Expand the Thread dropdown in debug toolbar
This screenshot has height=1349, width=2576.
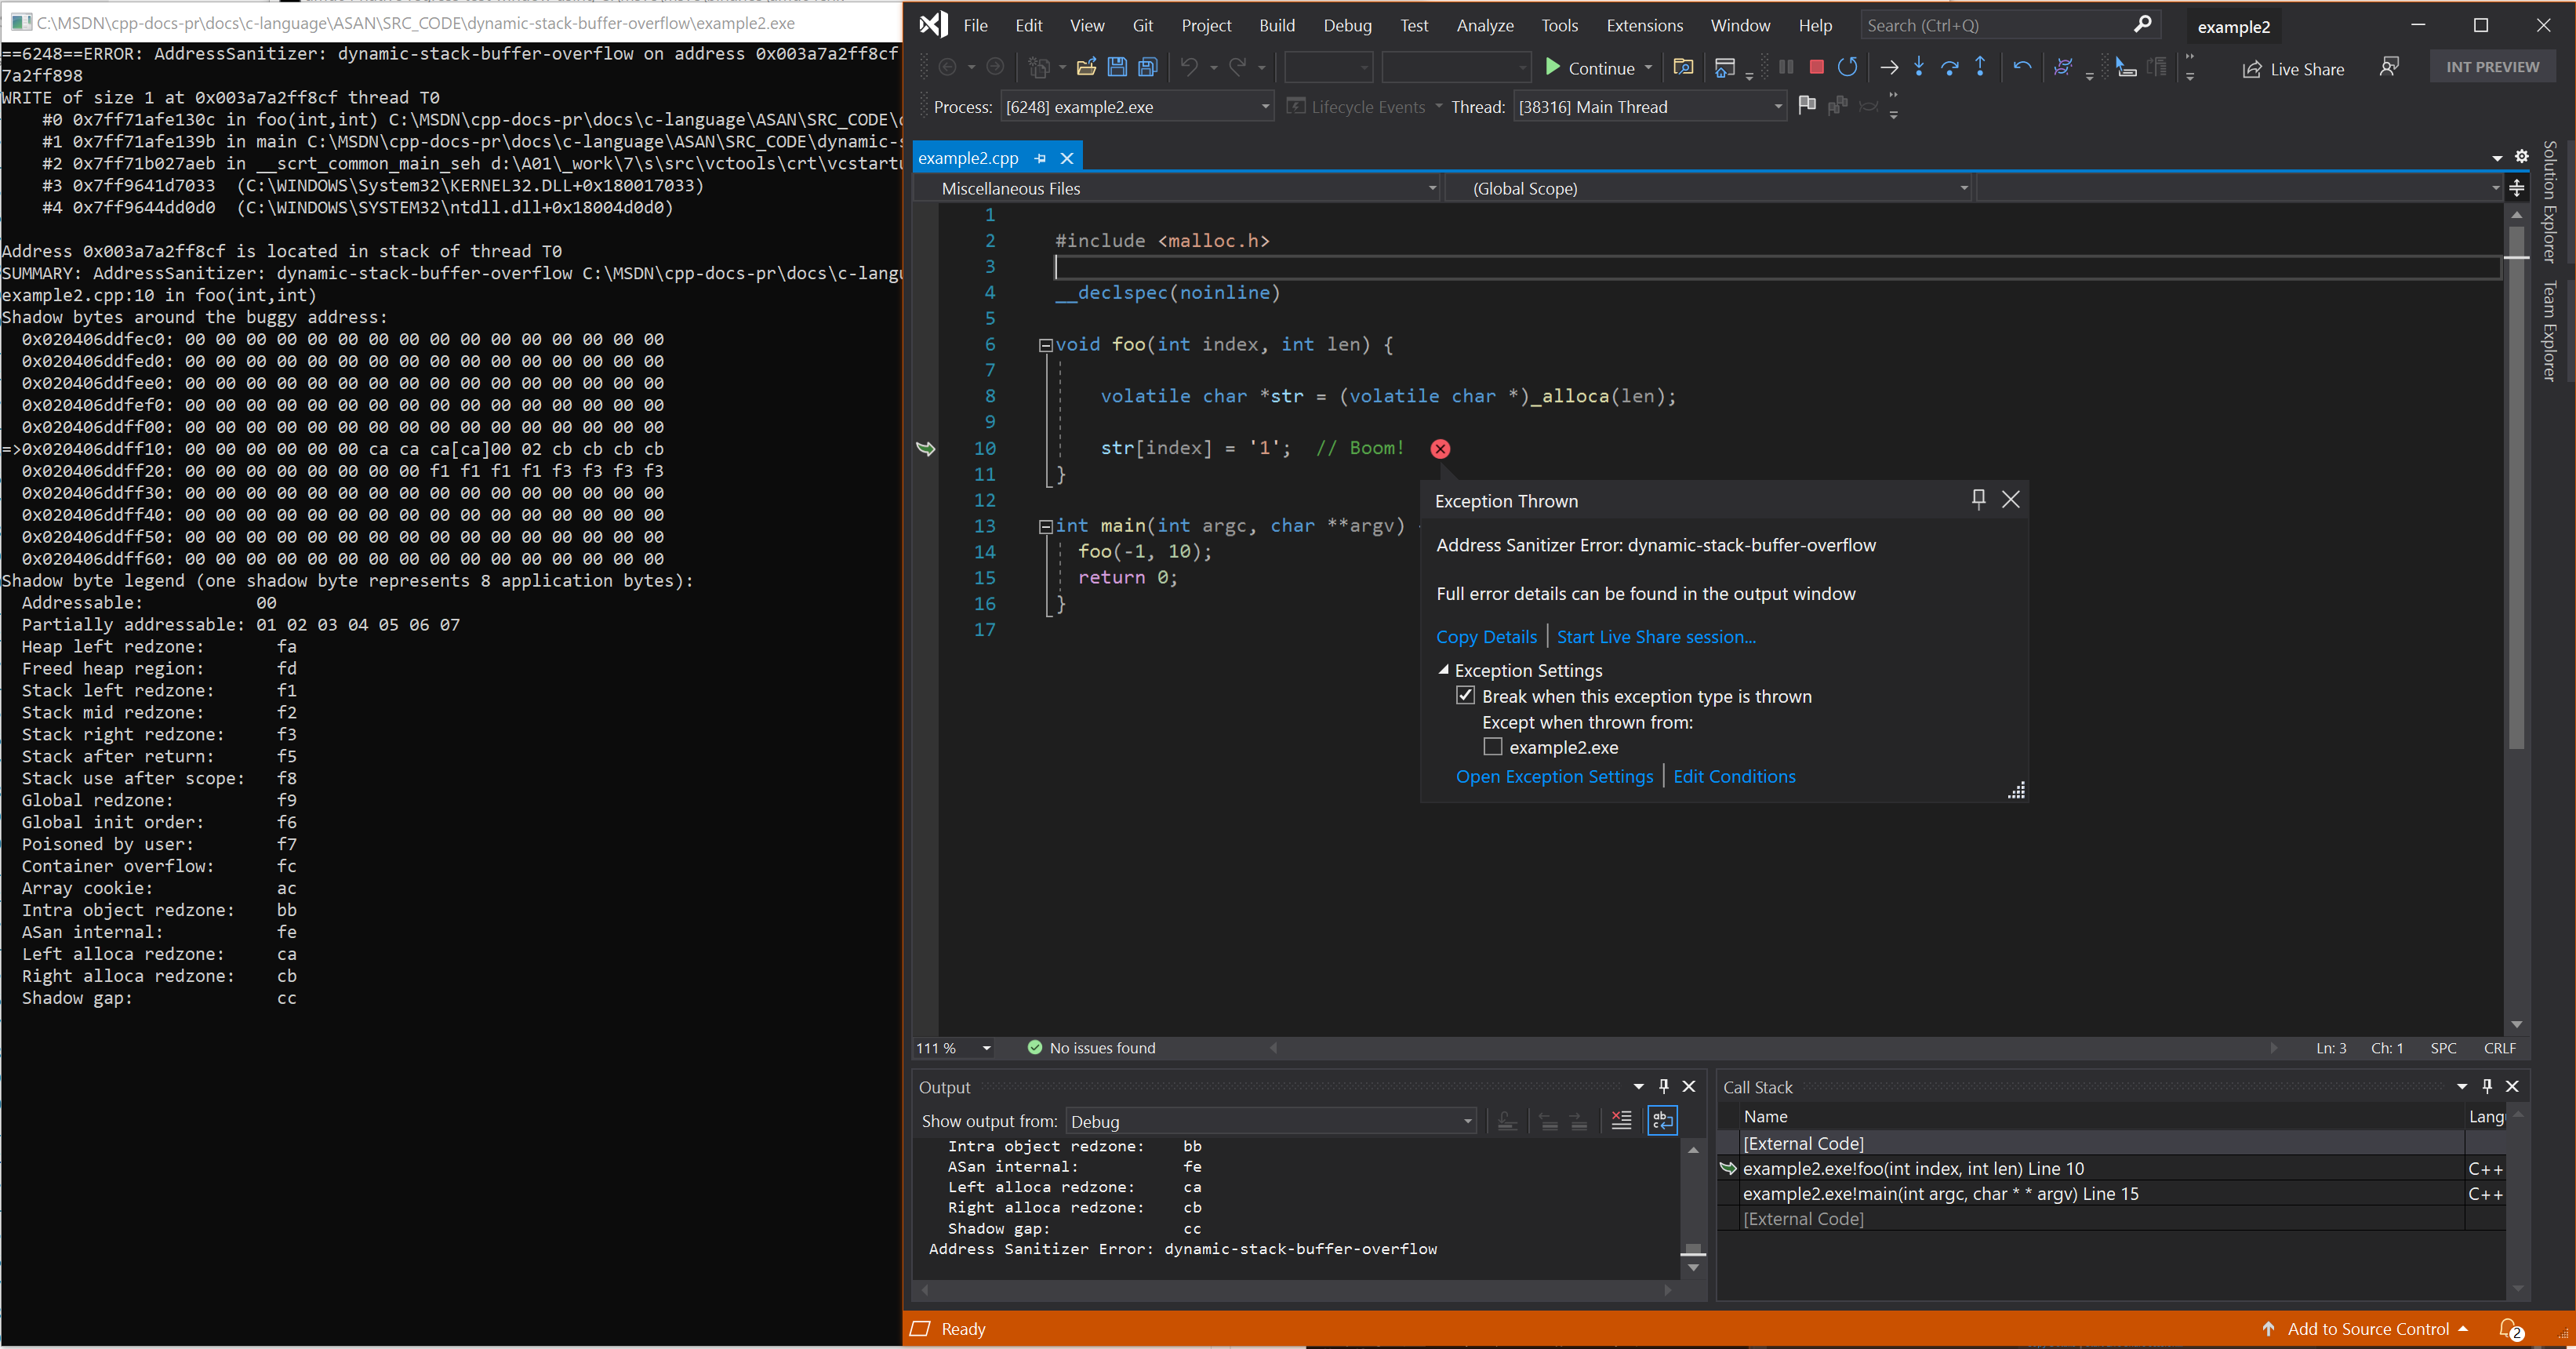point(1775,107)
